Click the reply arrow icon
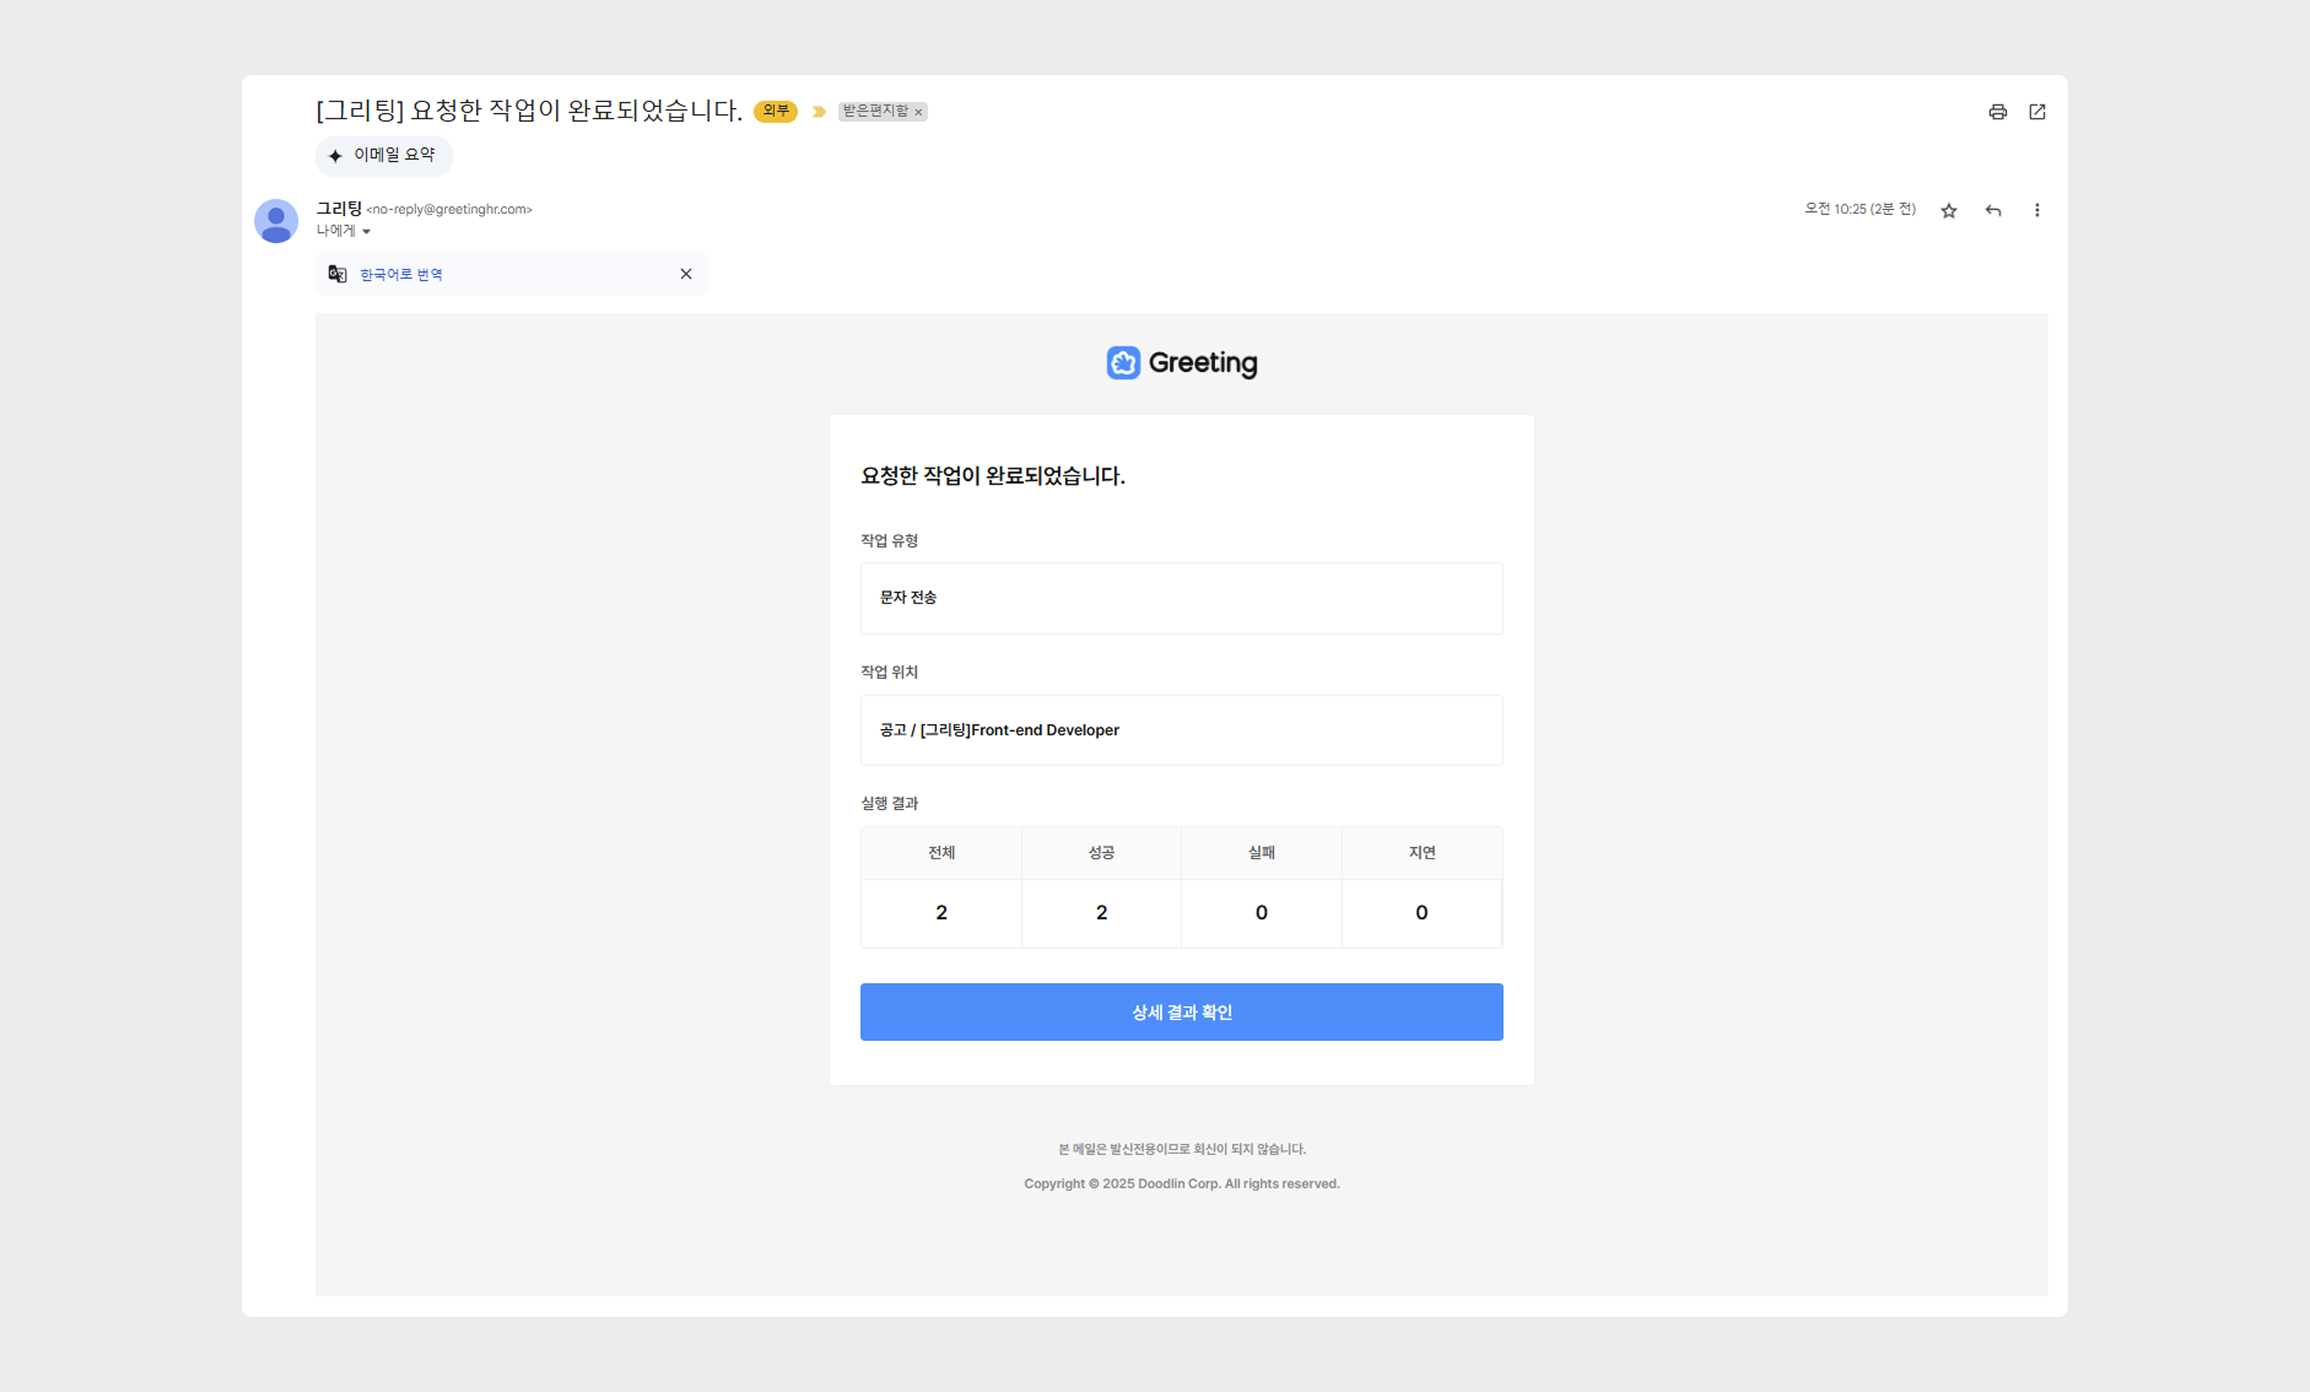The height and width of the screenshot is (1392, 2310). tap(1993, 210)
